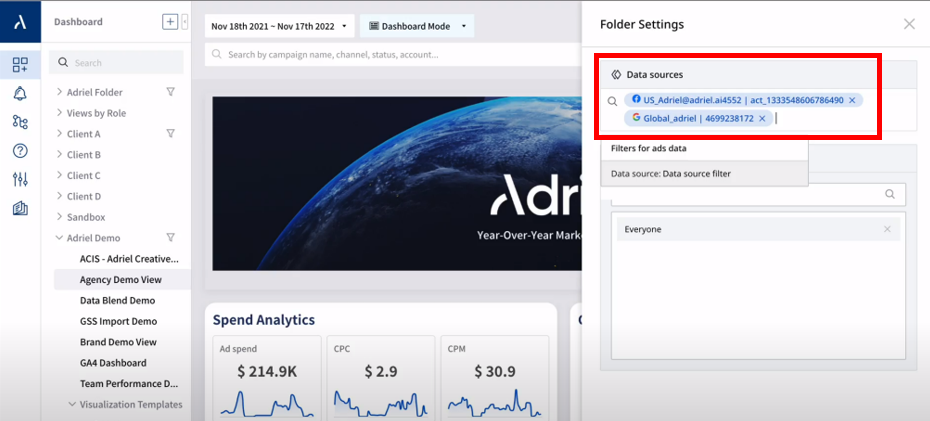Click the Ad spend metric card
930x421 pixels.
(267, 378)
